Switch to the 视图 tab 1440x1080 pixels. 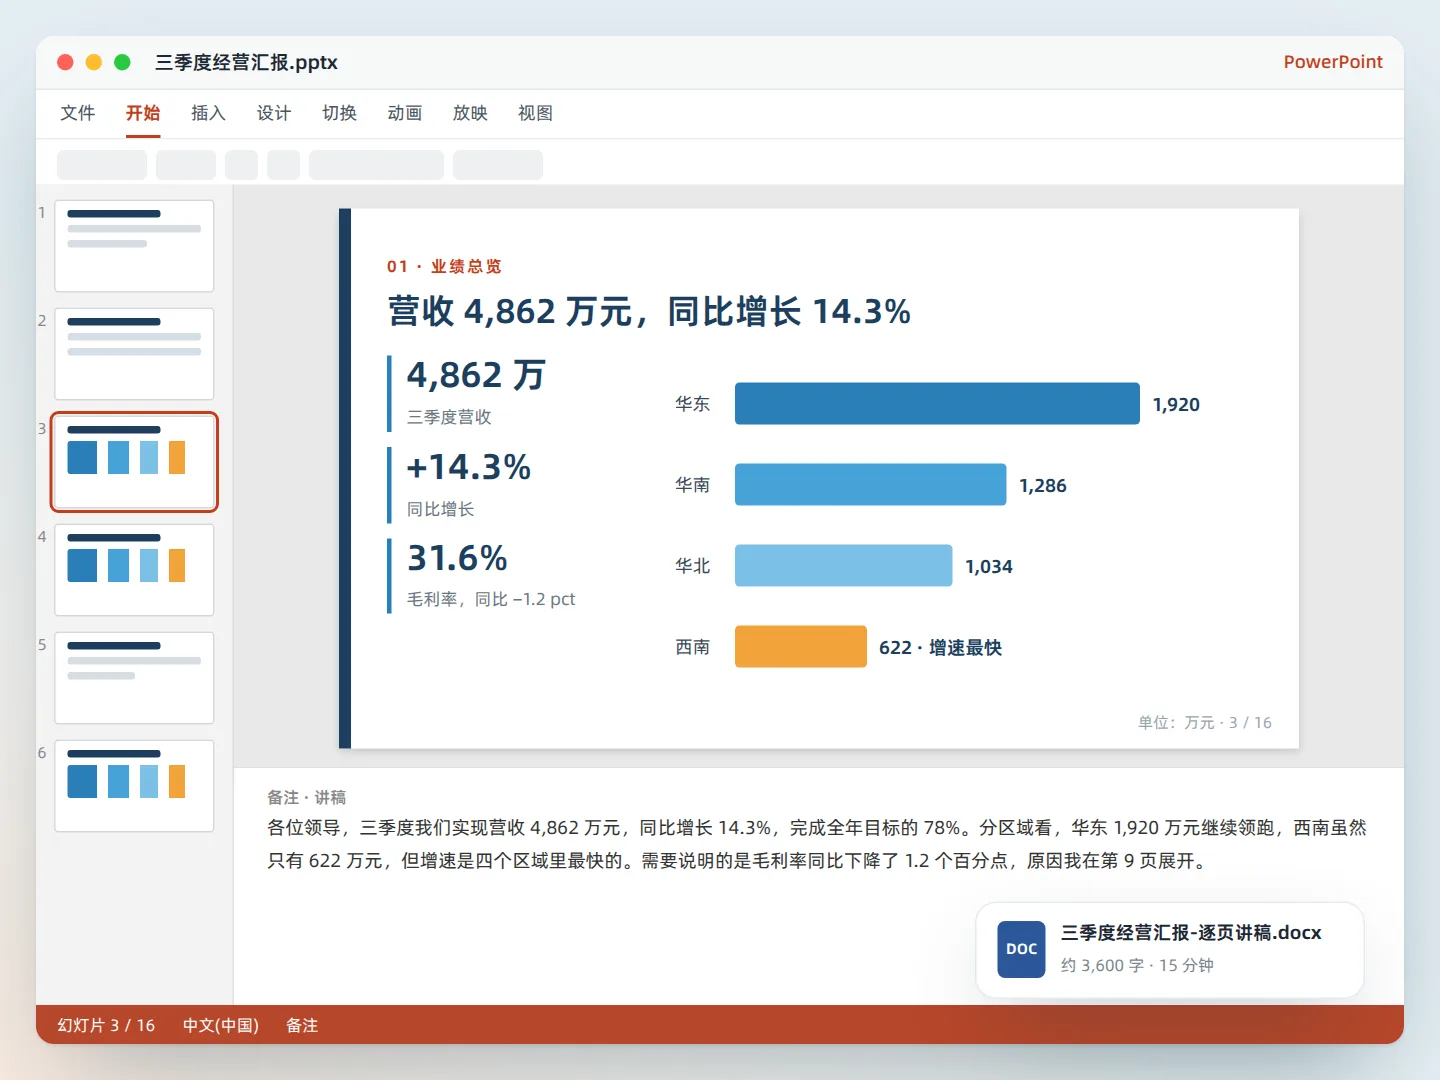pyautogui.click(x=535, y=113)
